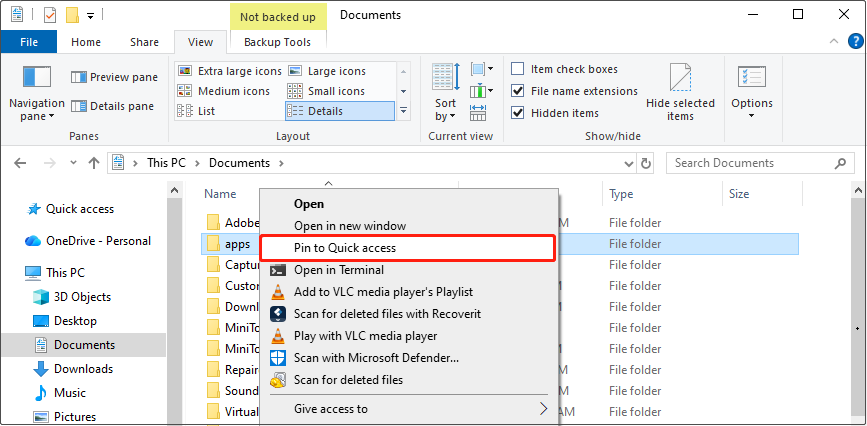Sort by the Size column header
This screenshot has width=867, height=426.
tap(739, 194)
